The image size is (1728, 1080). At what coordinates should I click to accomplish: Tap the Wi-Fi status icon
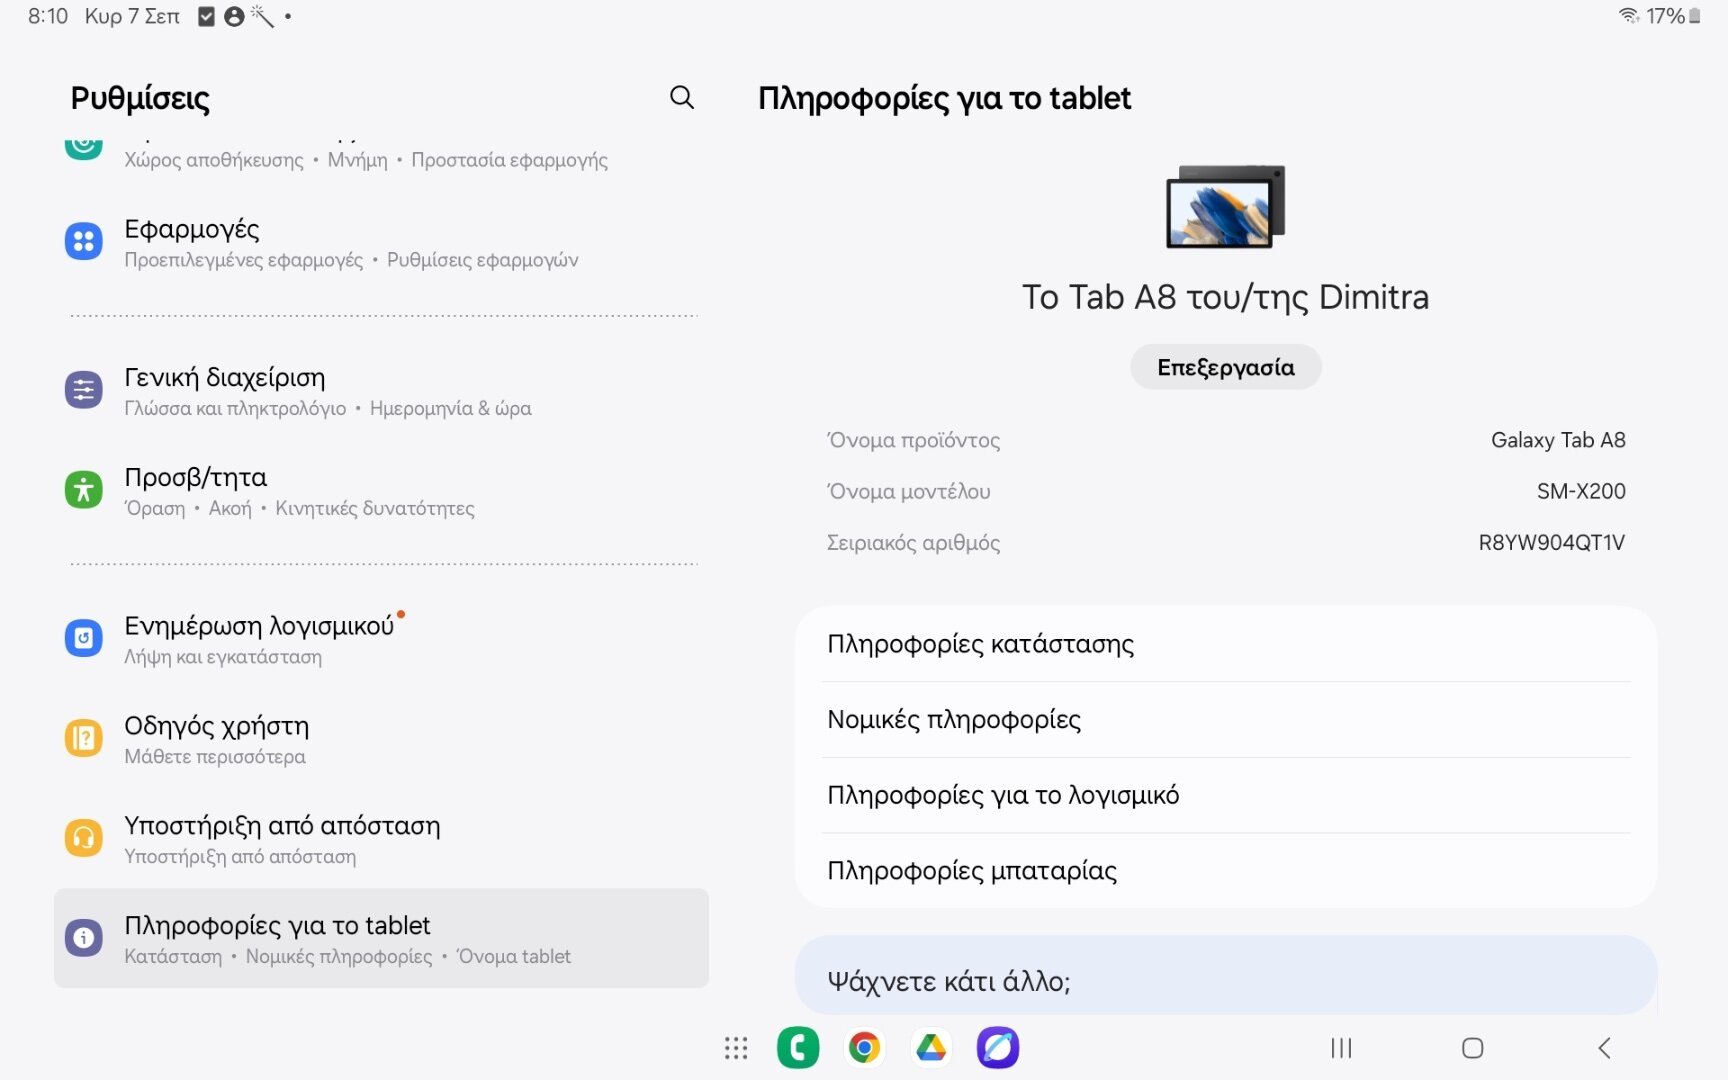[1629, 16]
